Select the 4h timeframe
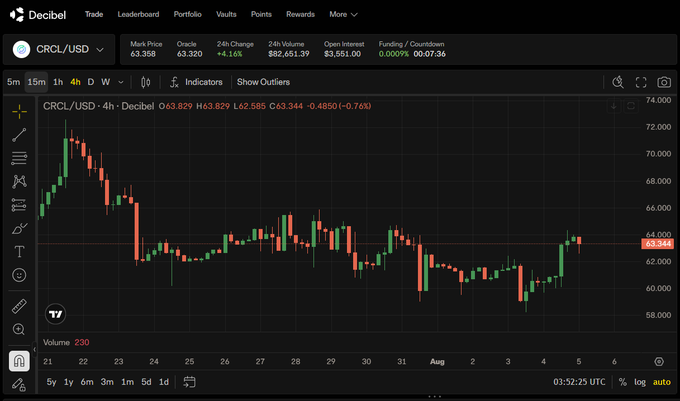Viewport: 680px width, 401px height. [x=75, y=82]
